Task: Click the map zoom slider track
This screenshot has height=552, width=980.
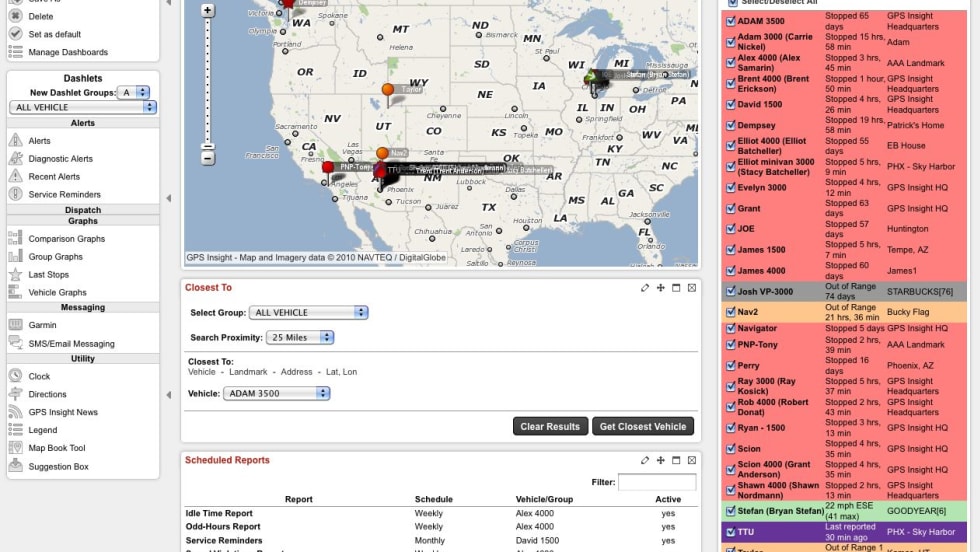Action: coord(207,80)
